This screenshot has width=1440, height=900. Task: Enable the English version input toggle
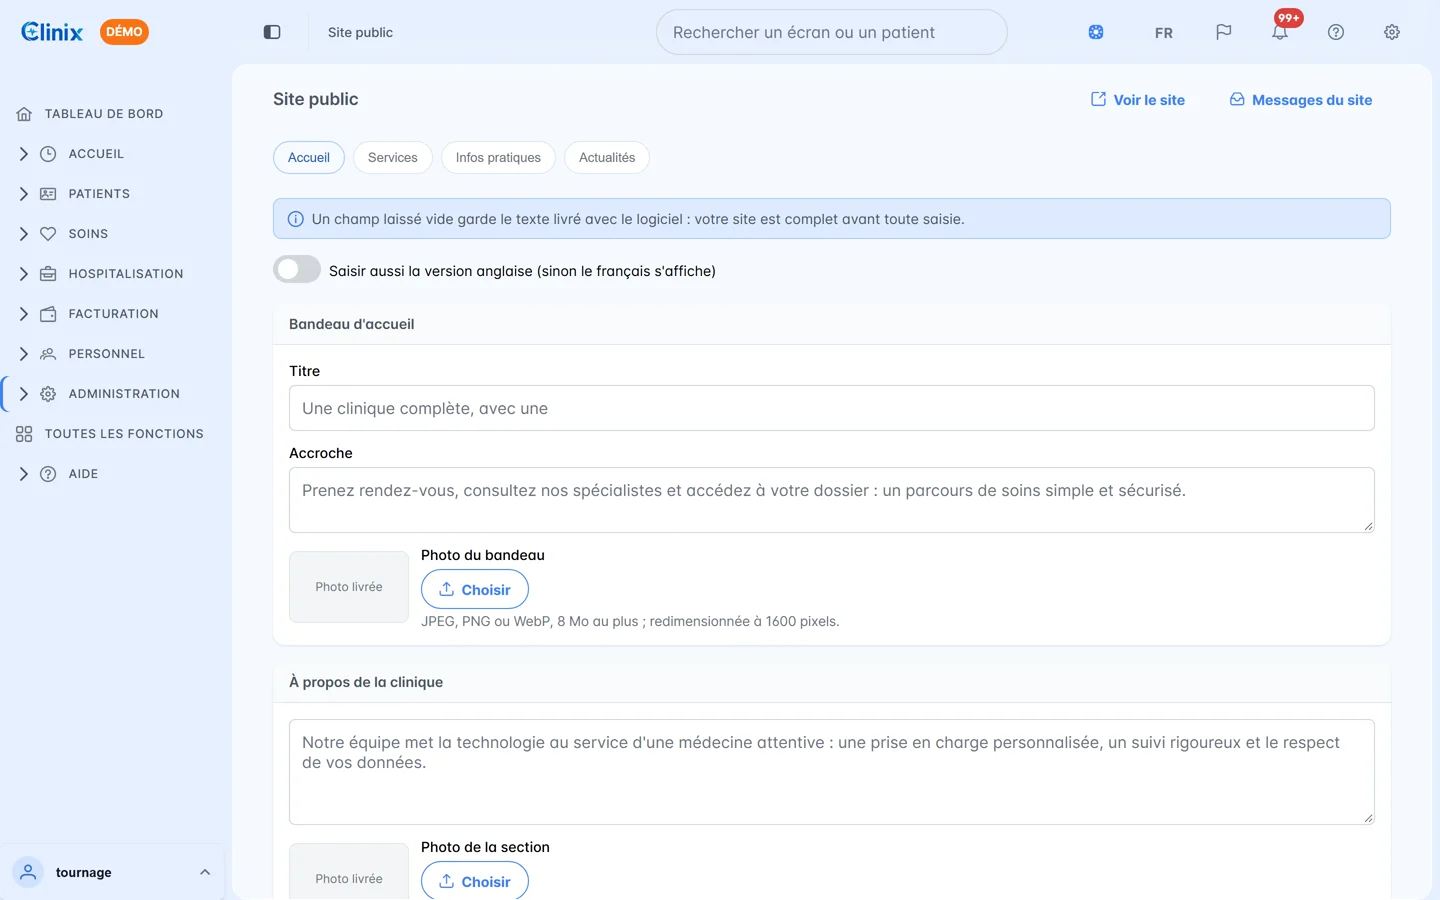[297, 270]
